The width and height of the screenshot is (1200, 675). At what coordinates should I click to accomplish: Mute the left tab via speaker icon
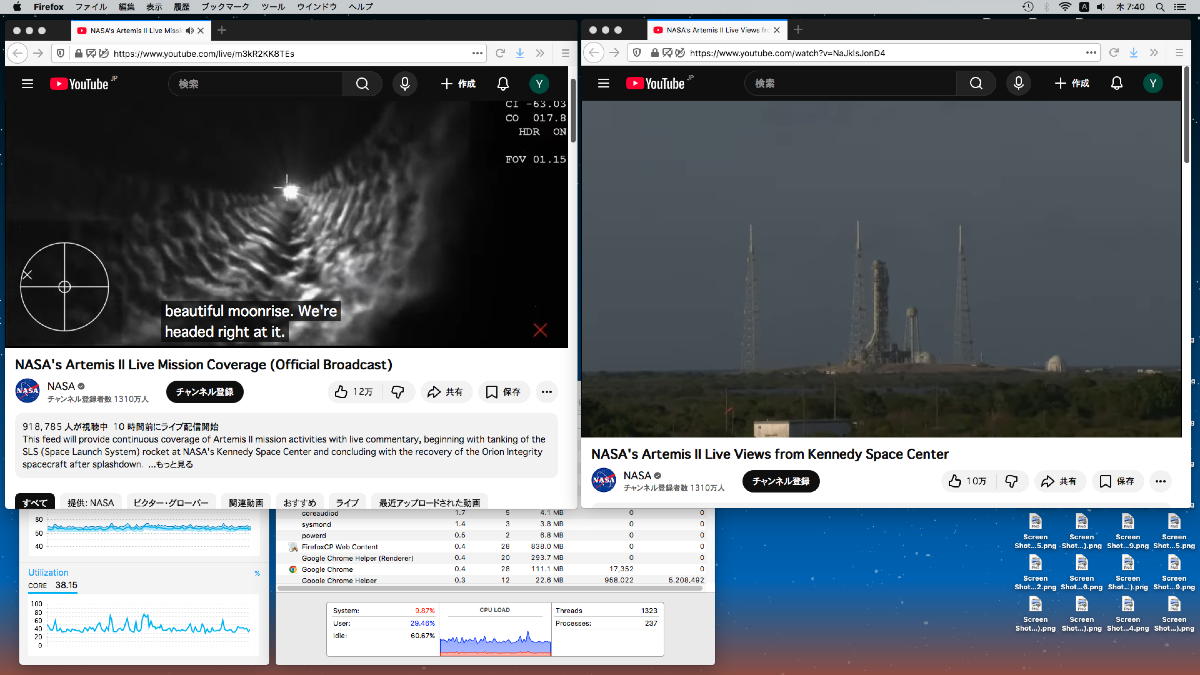pyautogui.click(x=190, y=30)
